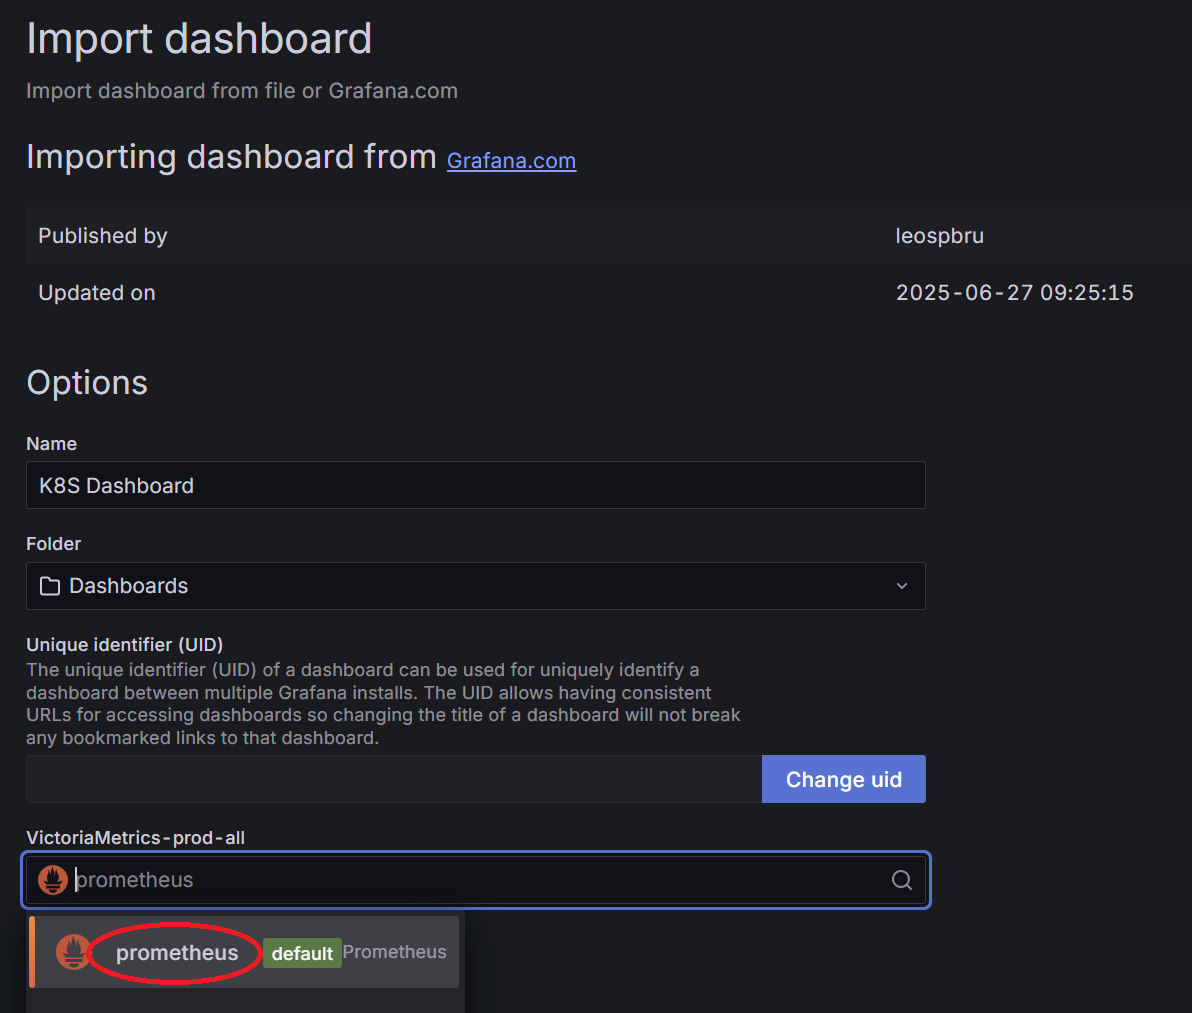The image size is (1192, 1013).
Task: Click the folder icon beside Dashboards
Action: tap(50, 586)
